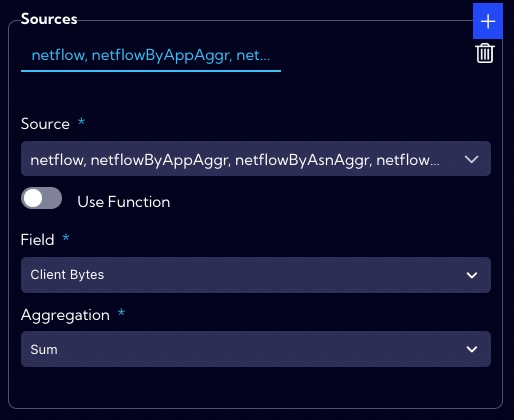Click the required asterisk beside Source
This screenshot has width=514, height=420.
tap(81, 121)
